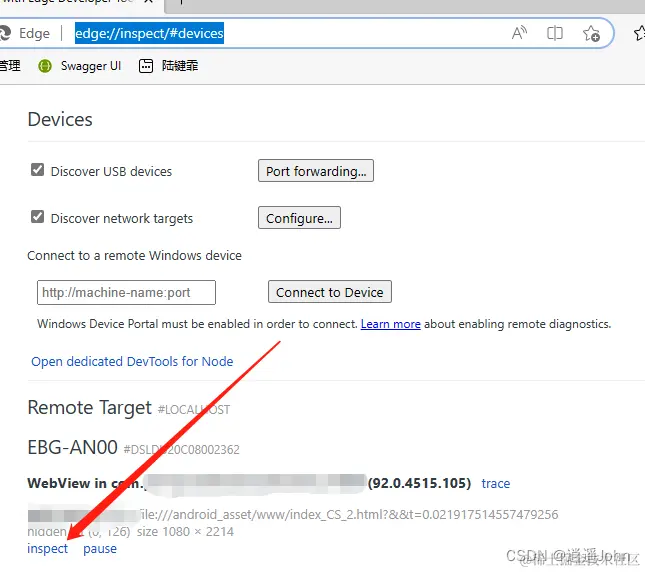
Task: Open the Swagger UI bookmark
Action: 79,66
